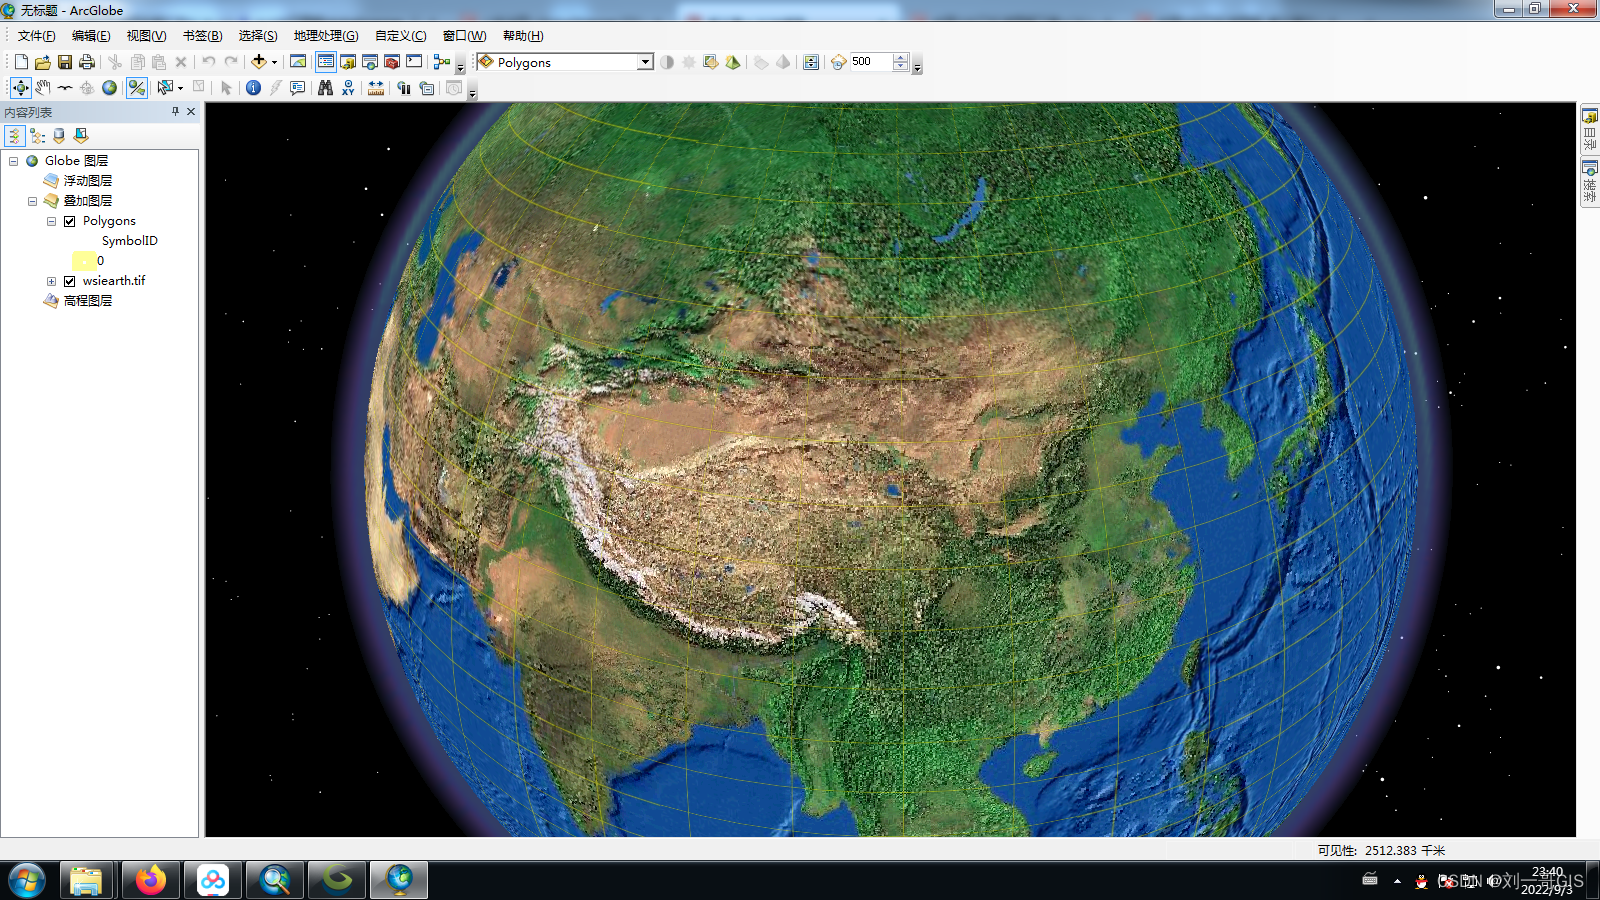Toggle the Navigation Mode button

tap(137, 88)
